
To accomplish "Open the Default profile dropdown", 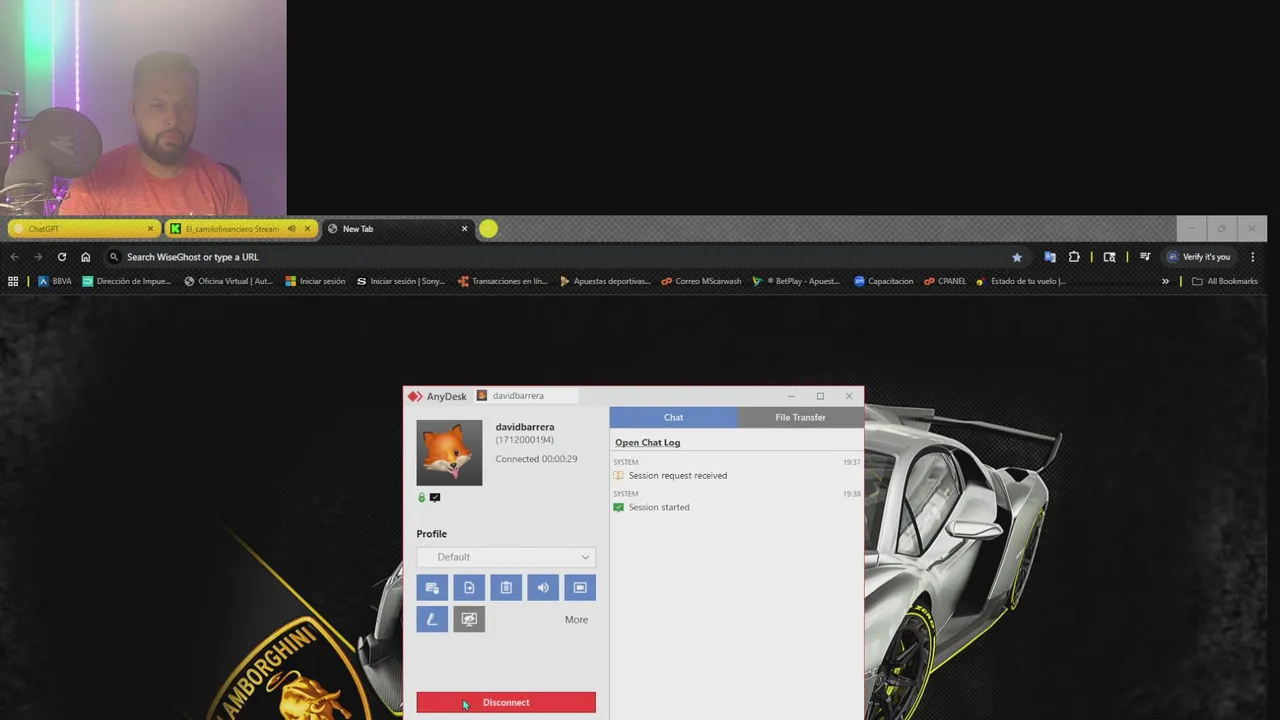I will coord(506,557).
